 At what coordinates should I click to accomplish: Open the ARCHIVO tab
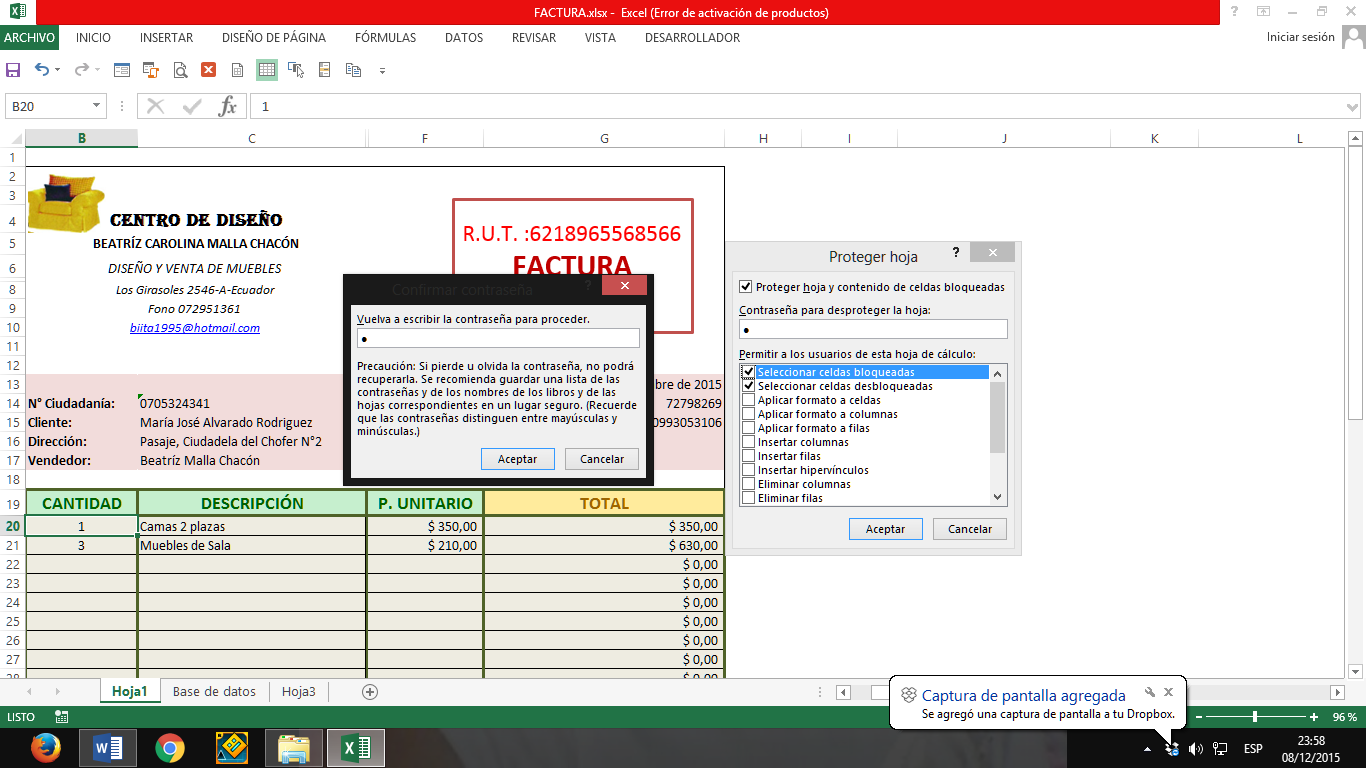(x=29, y=38)
